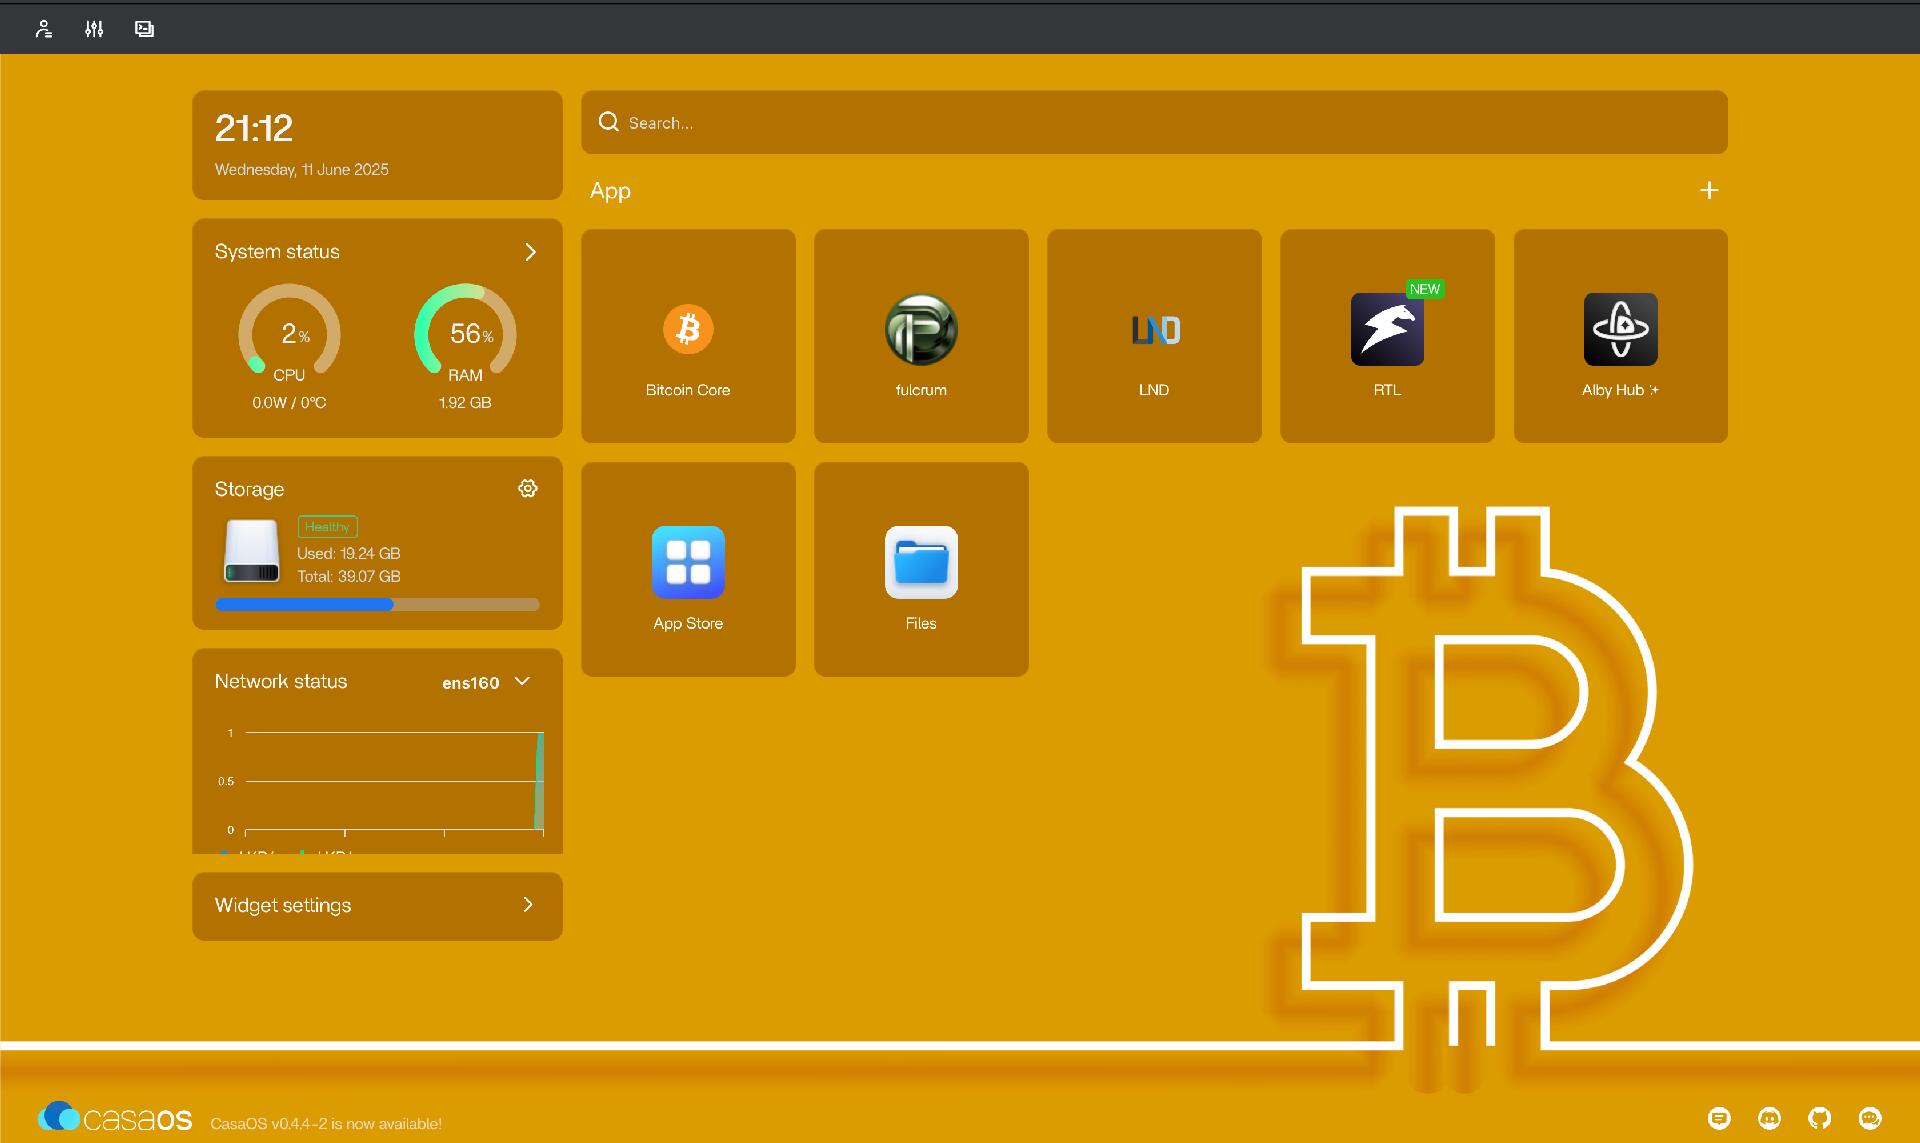This screenshot has height=1143, width=1920.
Task: Open the LND app tile
Action: (x=1154, y=336)
